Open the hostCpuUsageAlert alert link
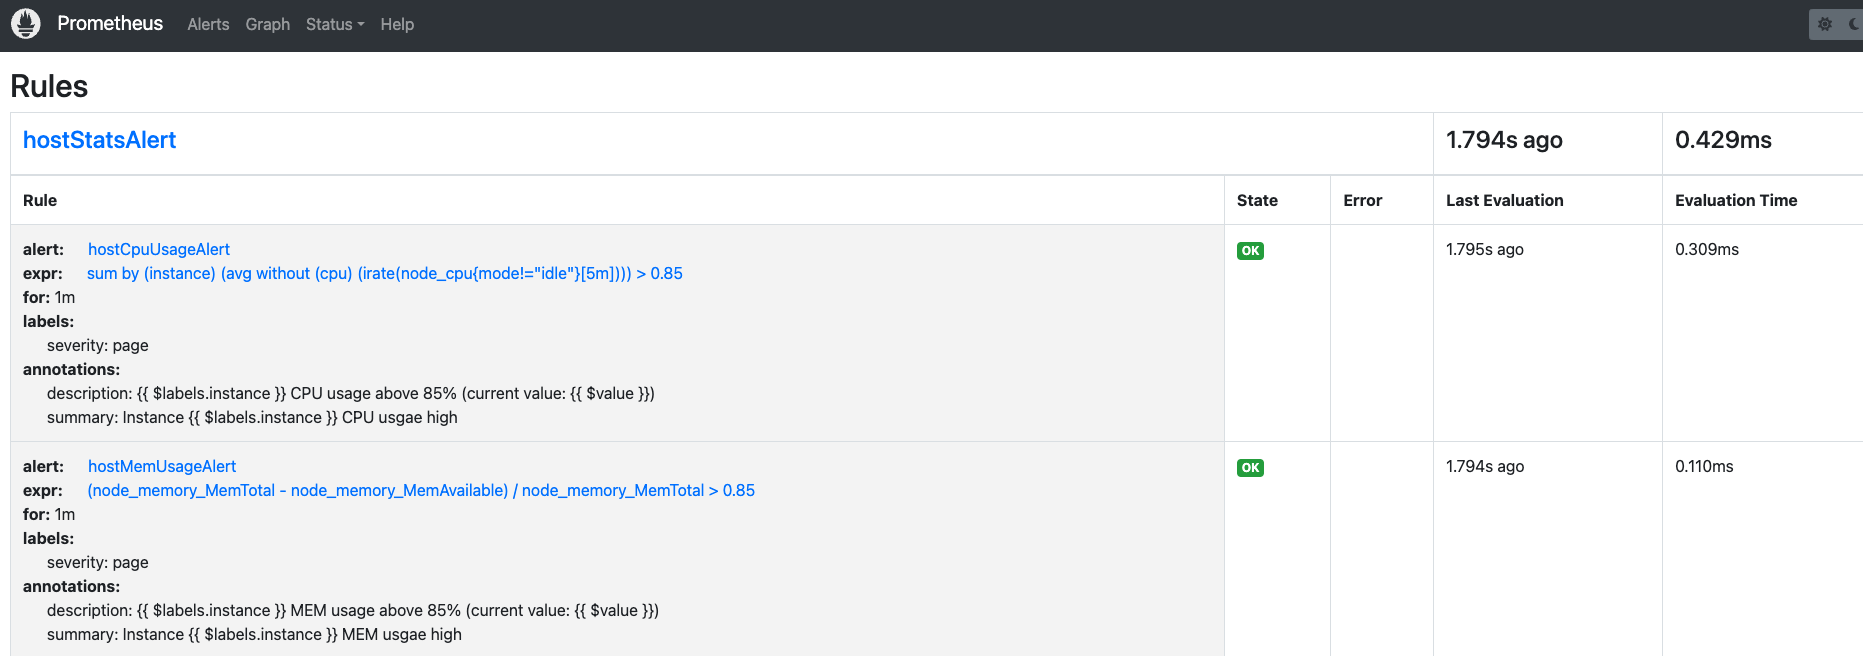This screenshot has height=656, width=1863. click(x=159, y=249)
